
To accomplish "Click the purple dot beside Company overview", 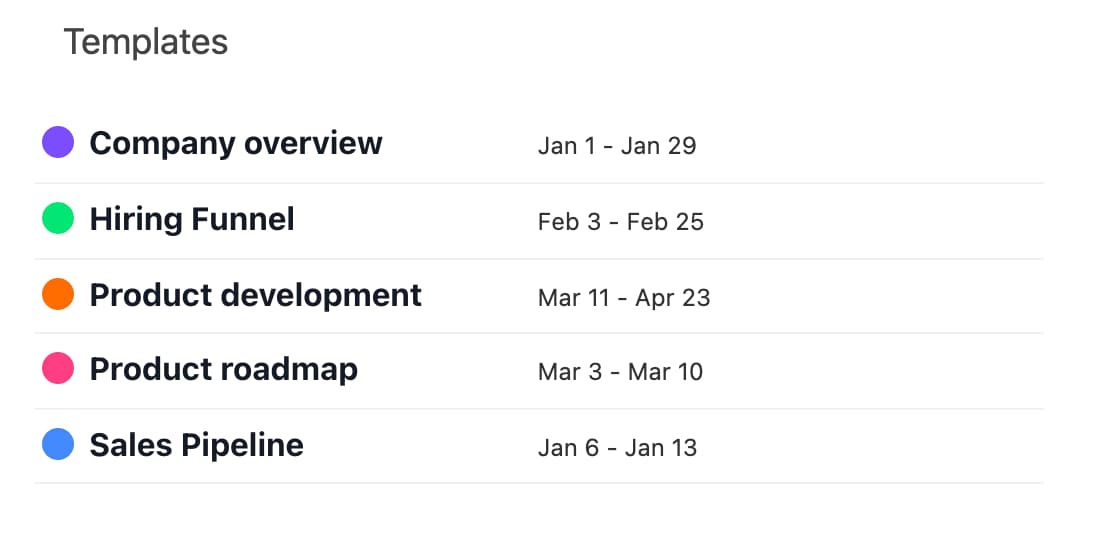I will (58, 142).
